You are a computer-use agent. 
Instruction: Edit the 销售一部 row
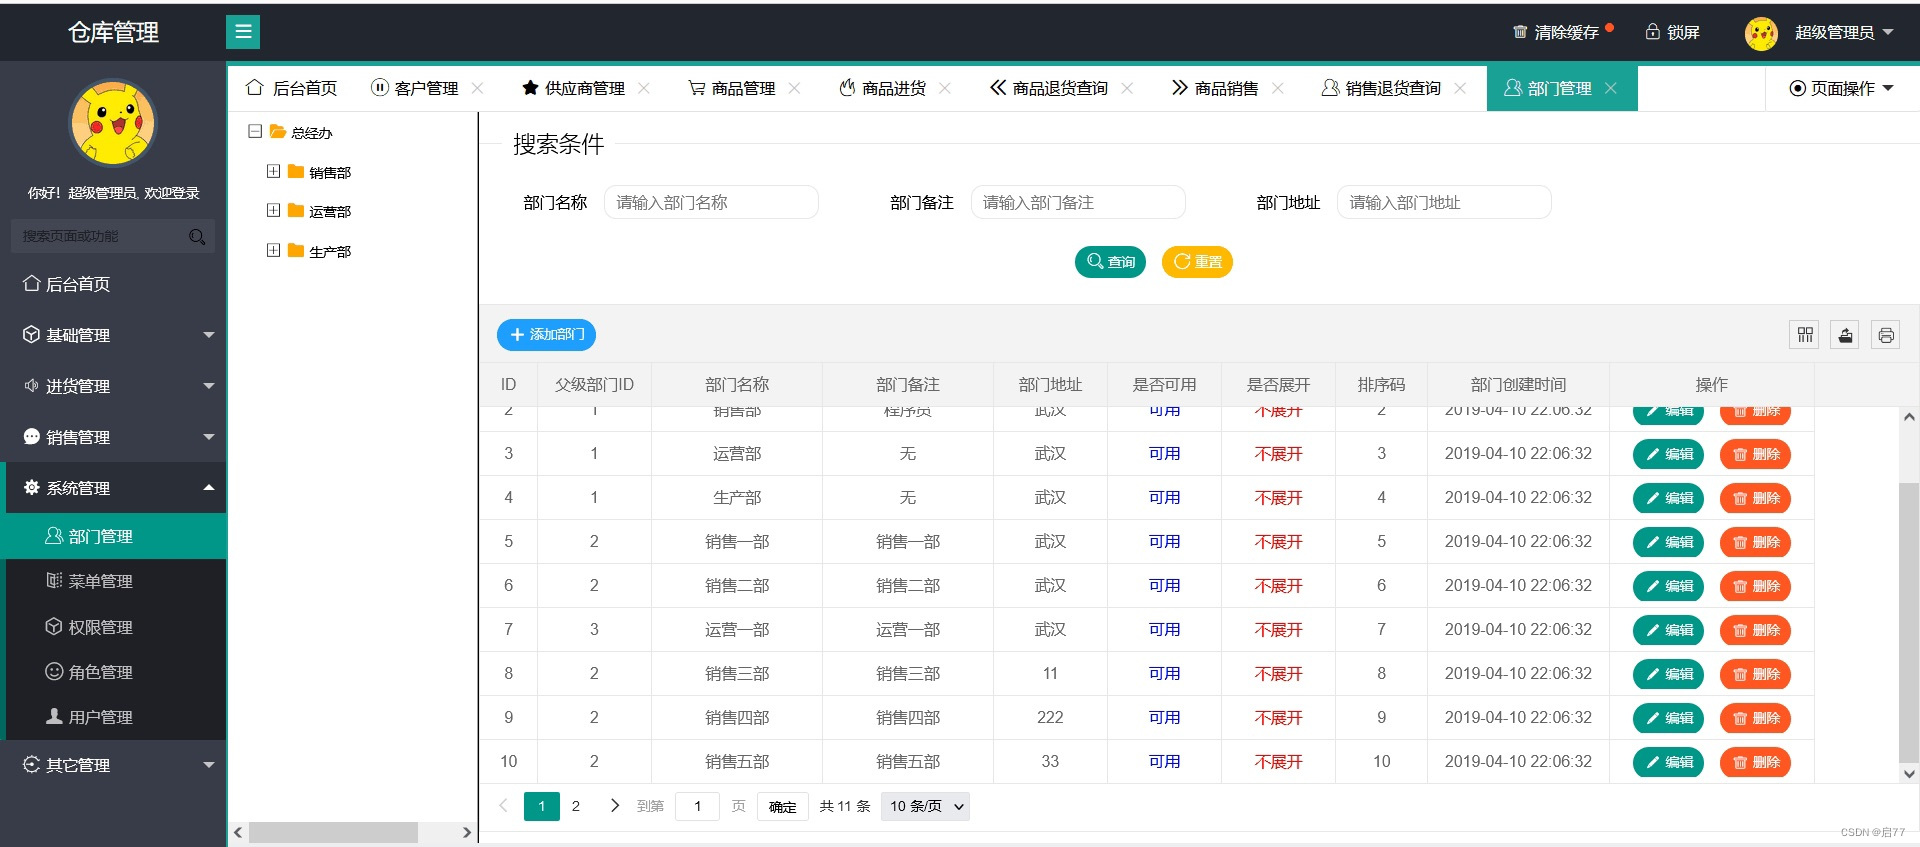(1668, 542)
